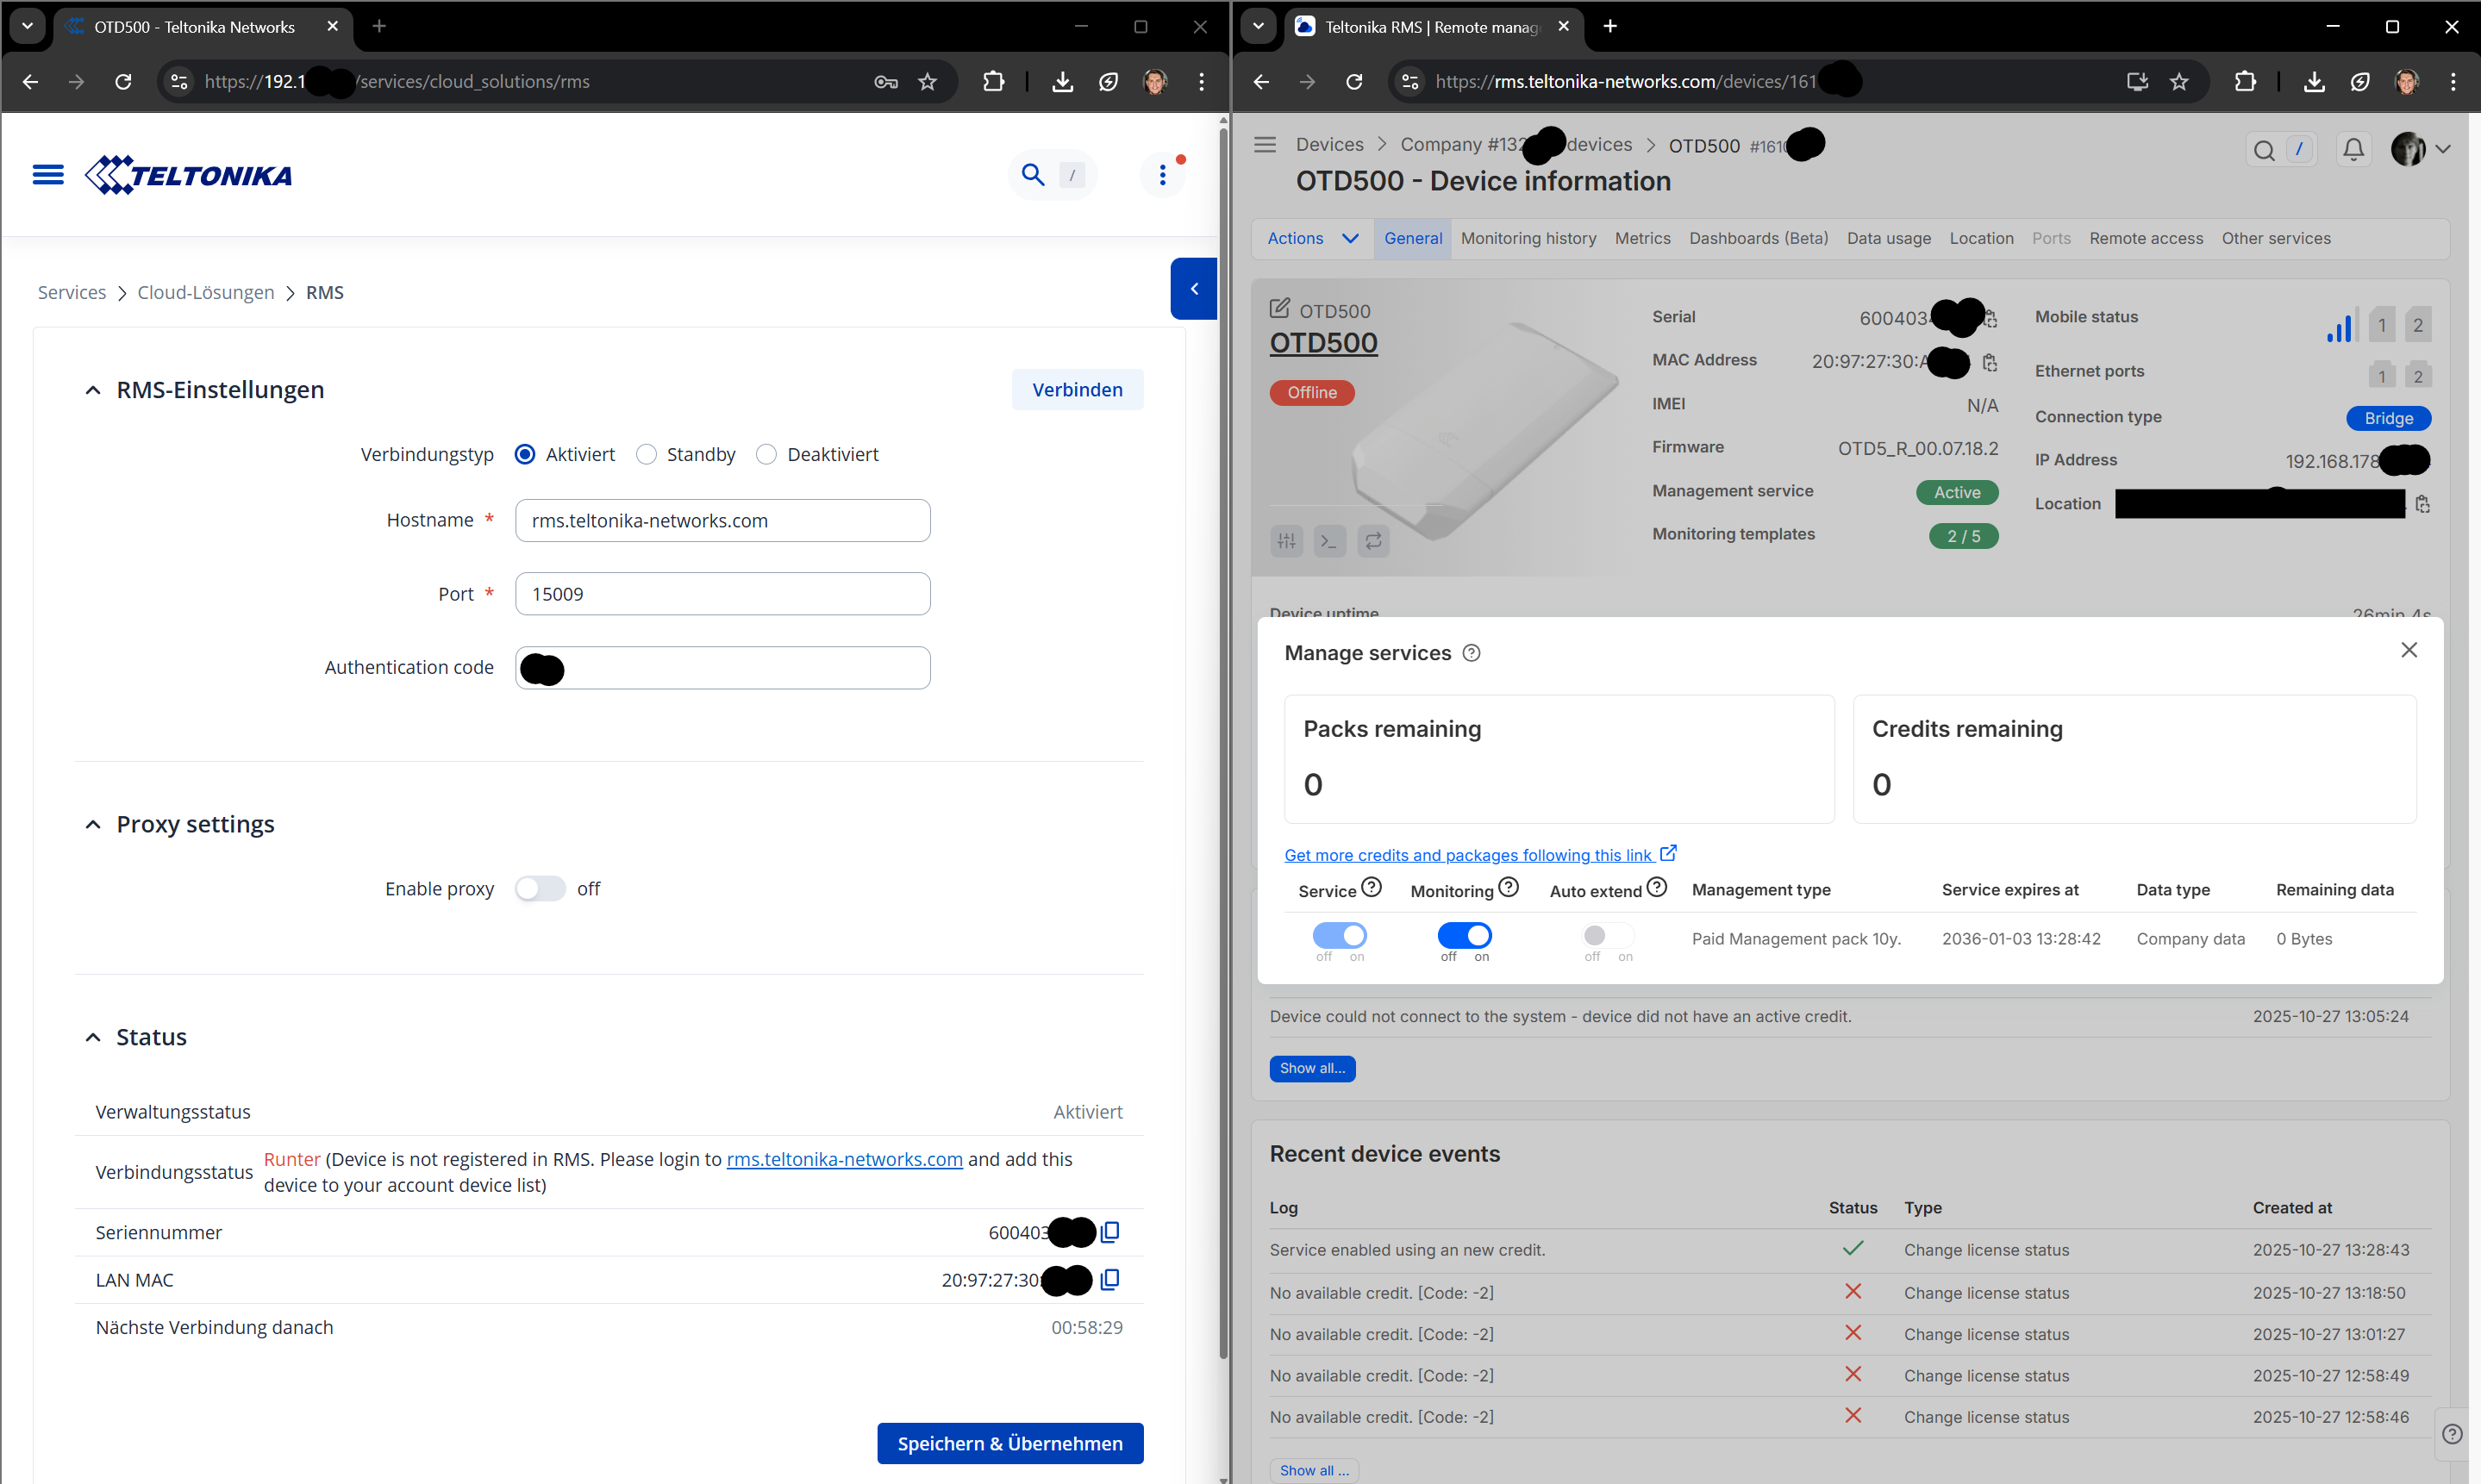2481x1484 pixels.
Task: Close the Manage services dialog
Action: (x=2408, y=650)
